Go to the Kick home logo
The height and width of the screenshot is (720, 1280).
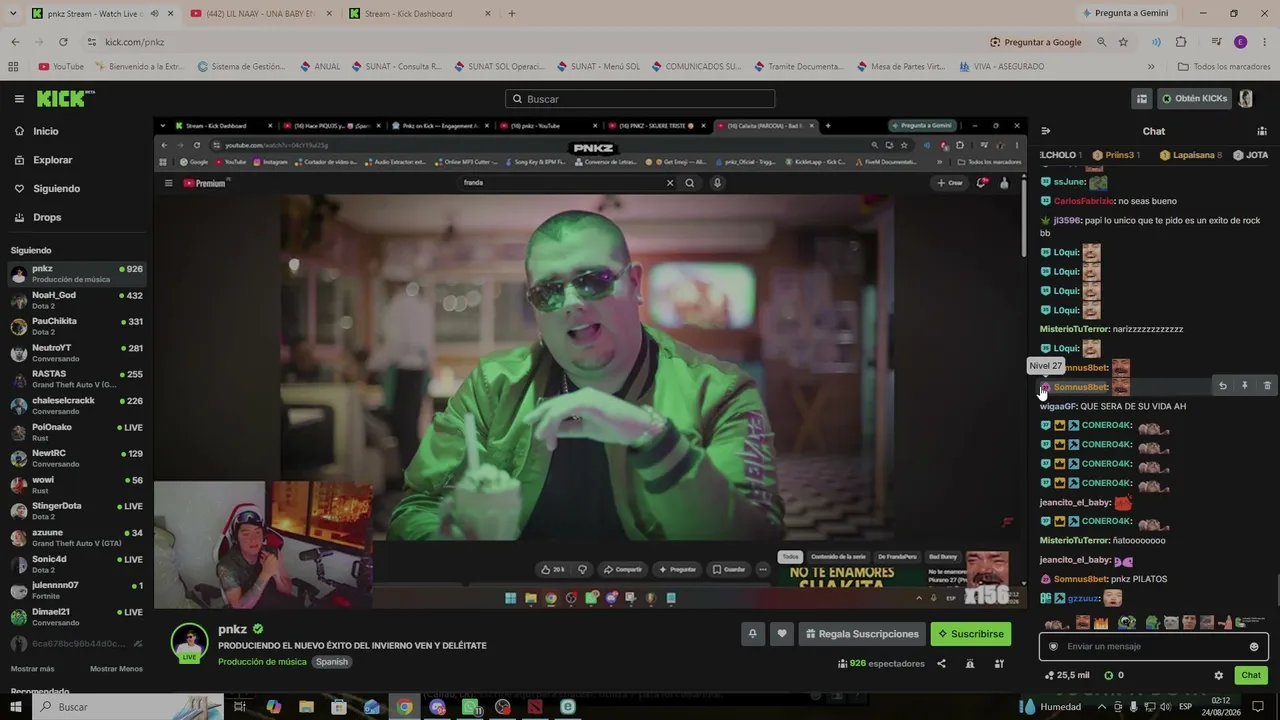[66, 98]
